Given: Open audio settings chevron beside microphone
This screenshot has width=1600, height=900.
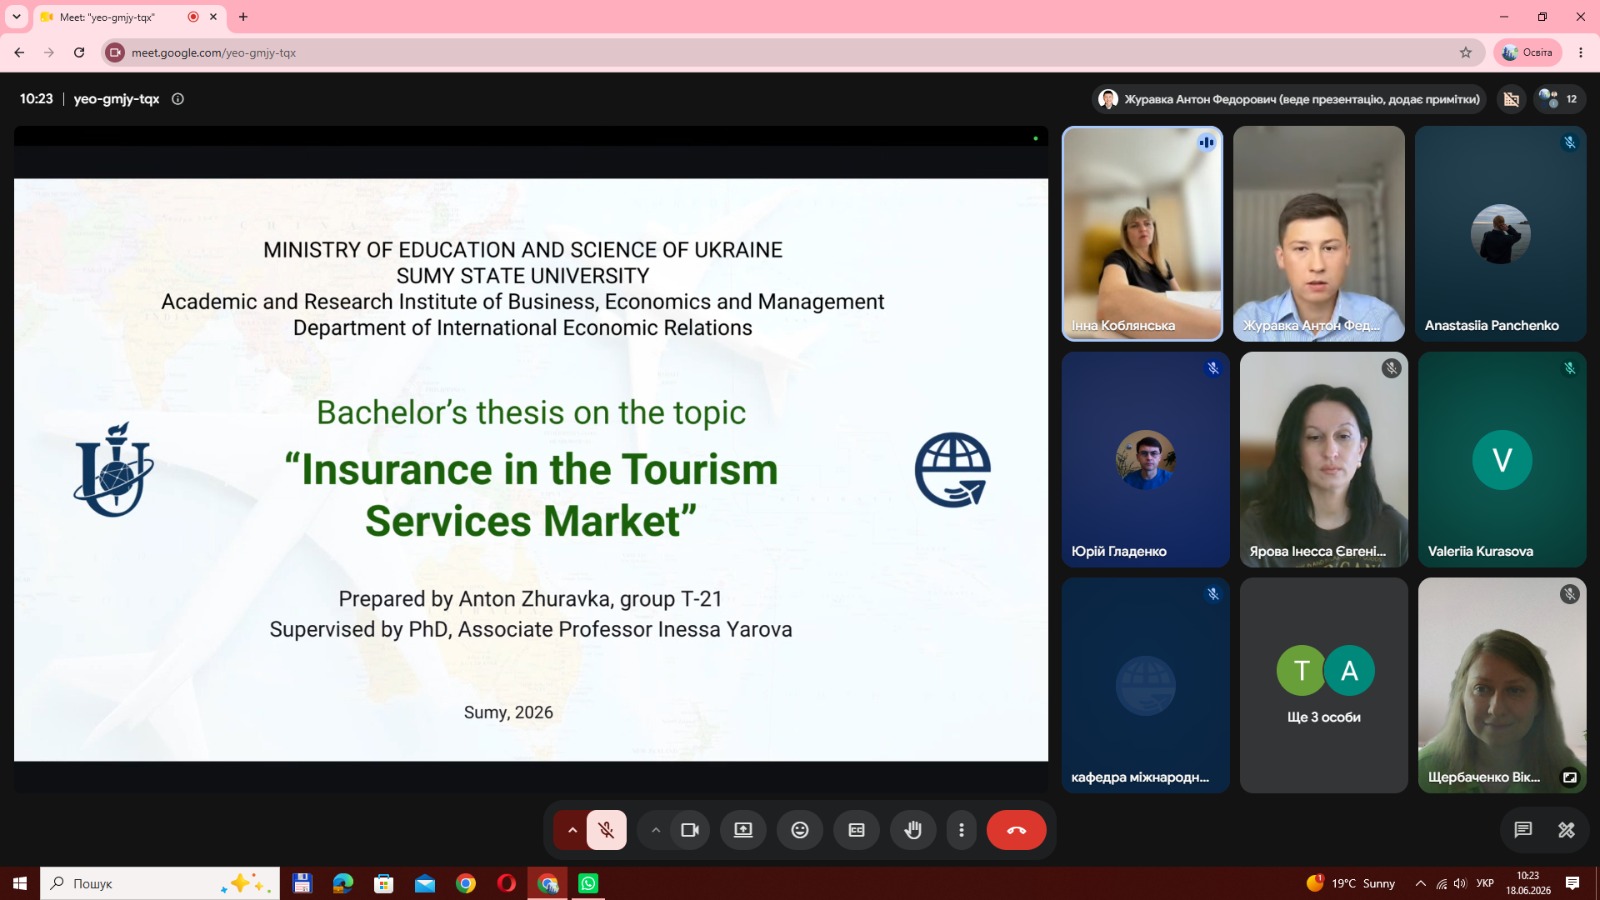Looking at the screenshot, I should click(x=572, y=830).
